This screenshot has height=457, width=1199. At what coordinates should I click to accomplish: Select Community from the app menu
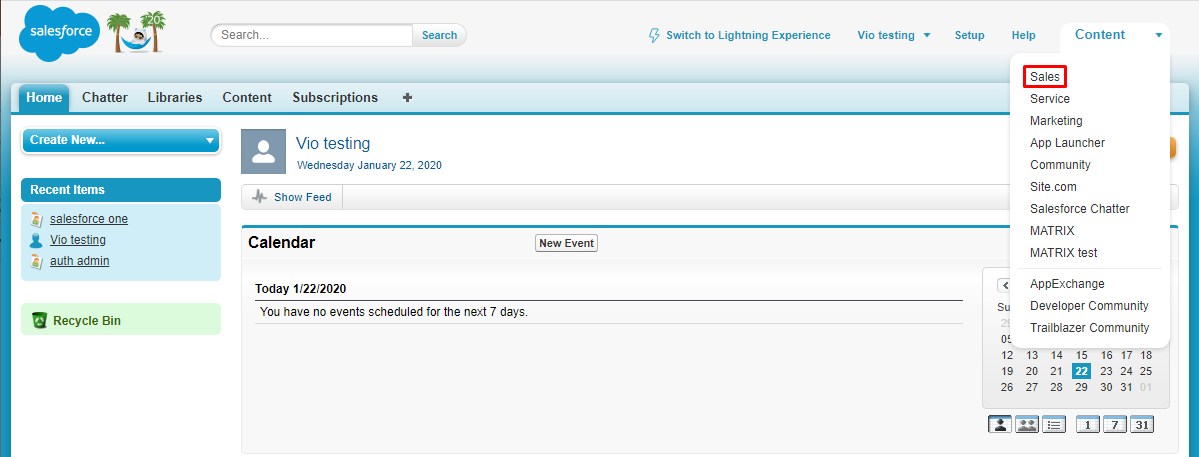pos(1061,165)
